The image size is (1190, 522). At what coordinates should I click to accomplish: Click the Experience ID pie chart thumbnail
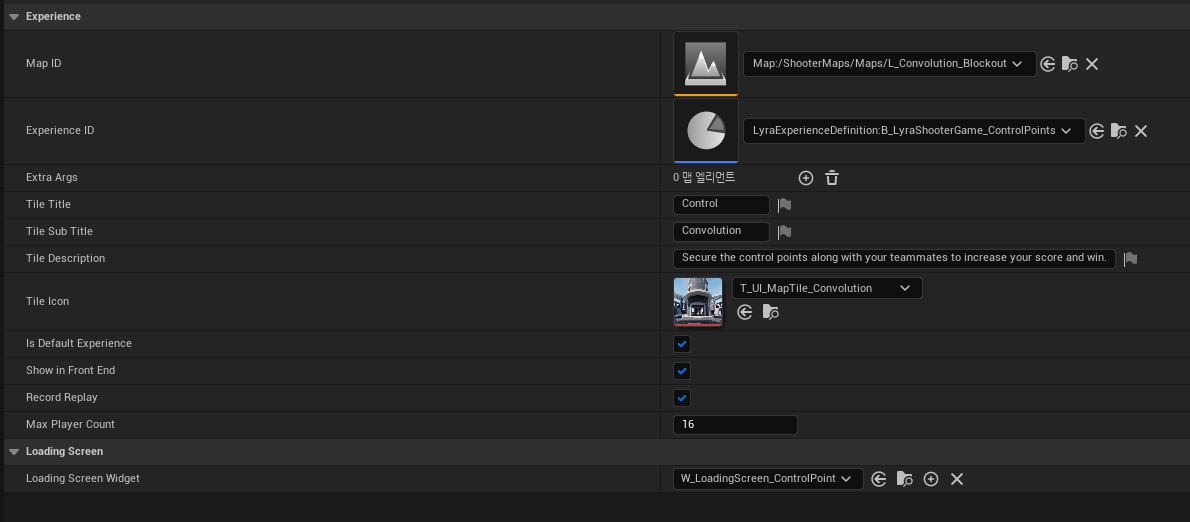point(706,130)
